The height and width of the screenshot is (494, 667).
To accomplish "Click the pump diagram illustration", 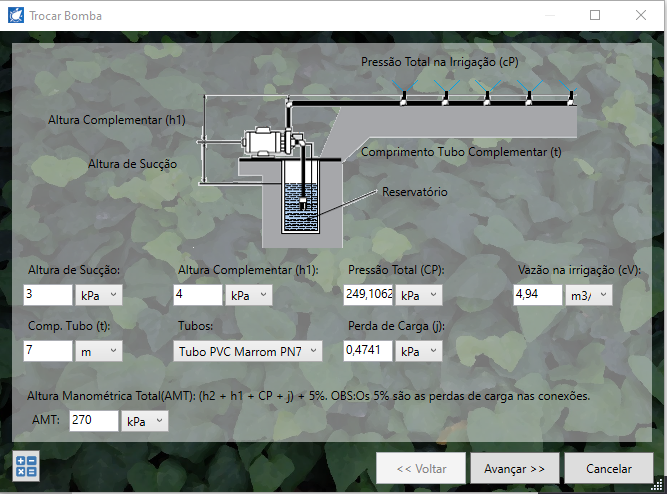I will (x=390, y=160).
